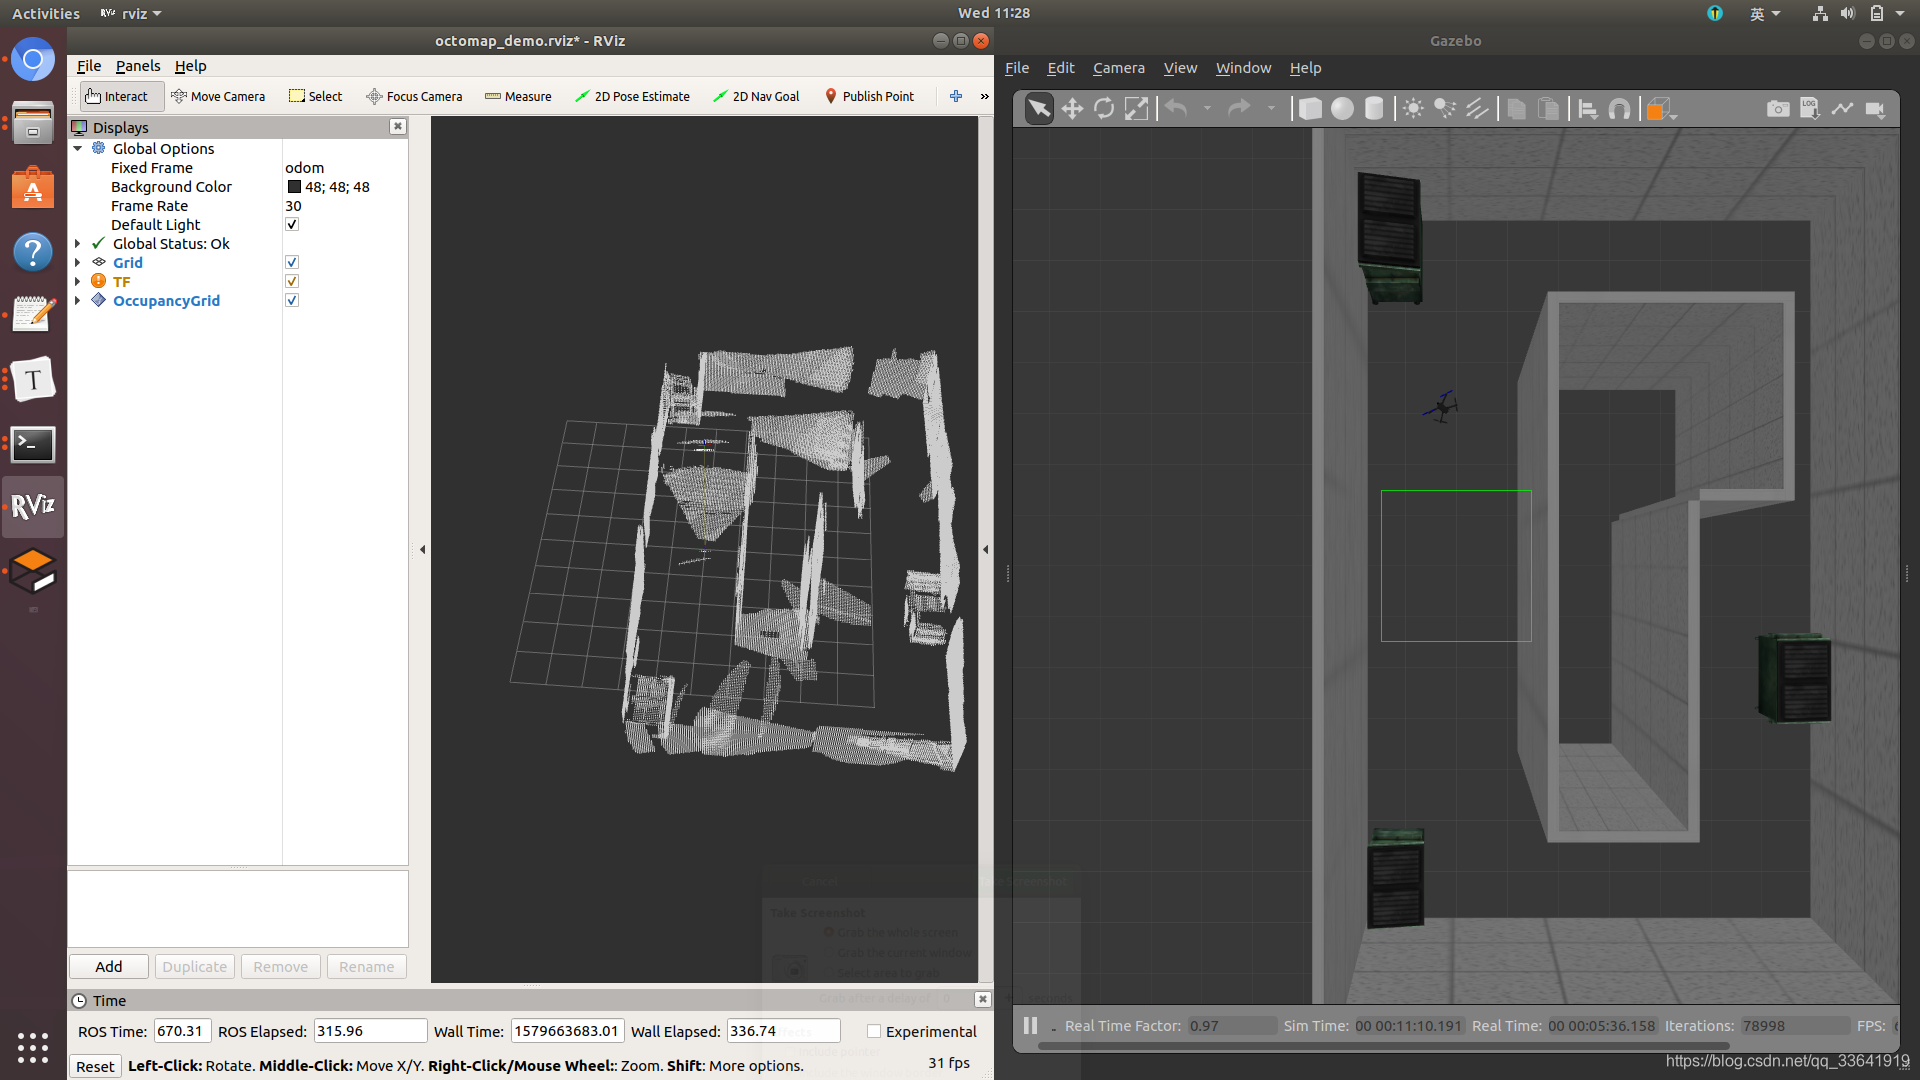The height and width of the screenshot is (1080, 1920).
Task: Toggle the Grid display checkbox
Action: (292, 263)
